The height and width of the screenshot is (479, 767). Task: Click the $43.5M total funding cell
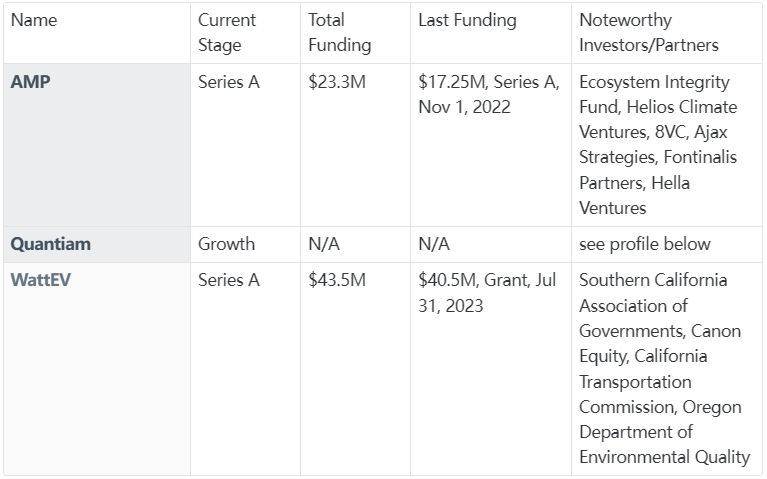click(356, 369)
